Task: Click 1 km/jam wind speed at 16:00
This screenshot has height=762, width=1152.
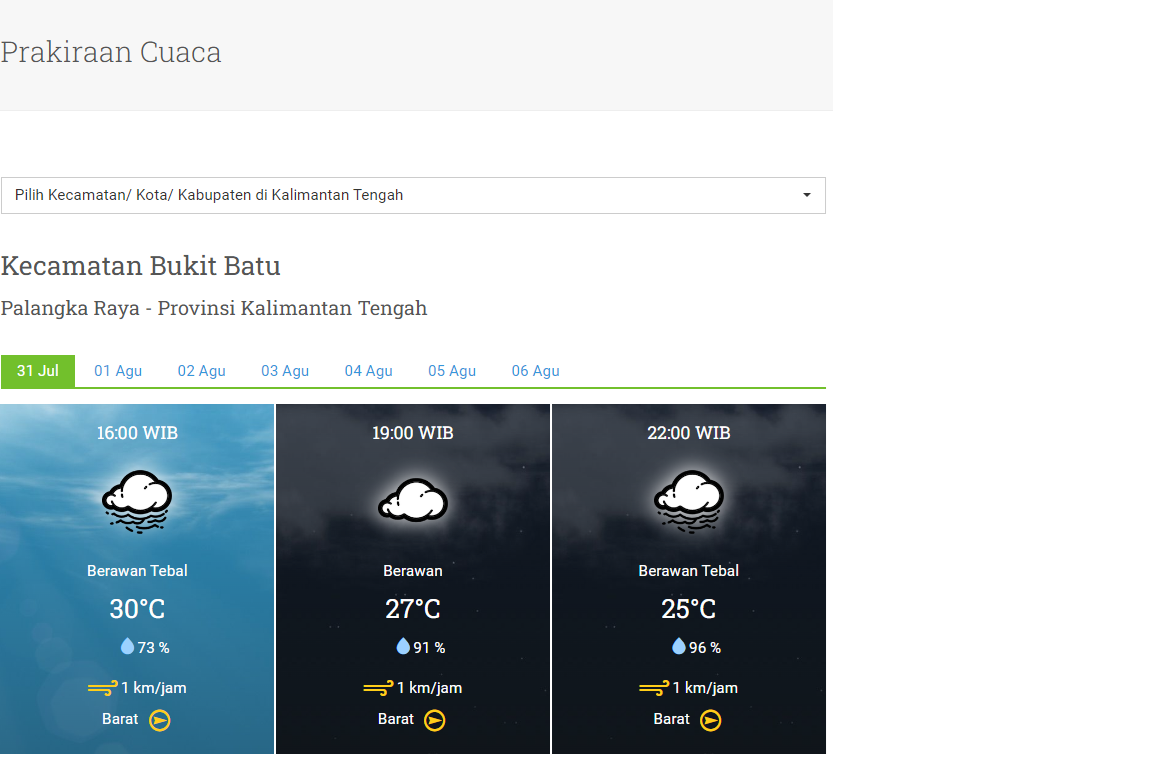Action: coord(154,688)
